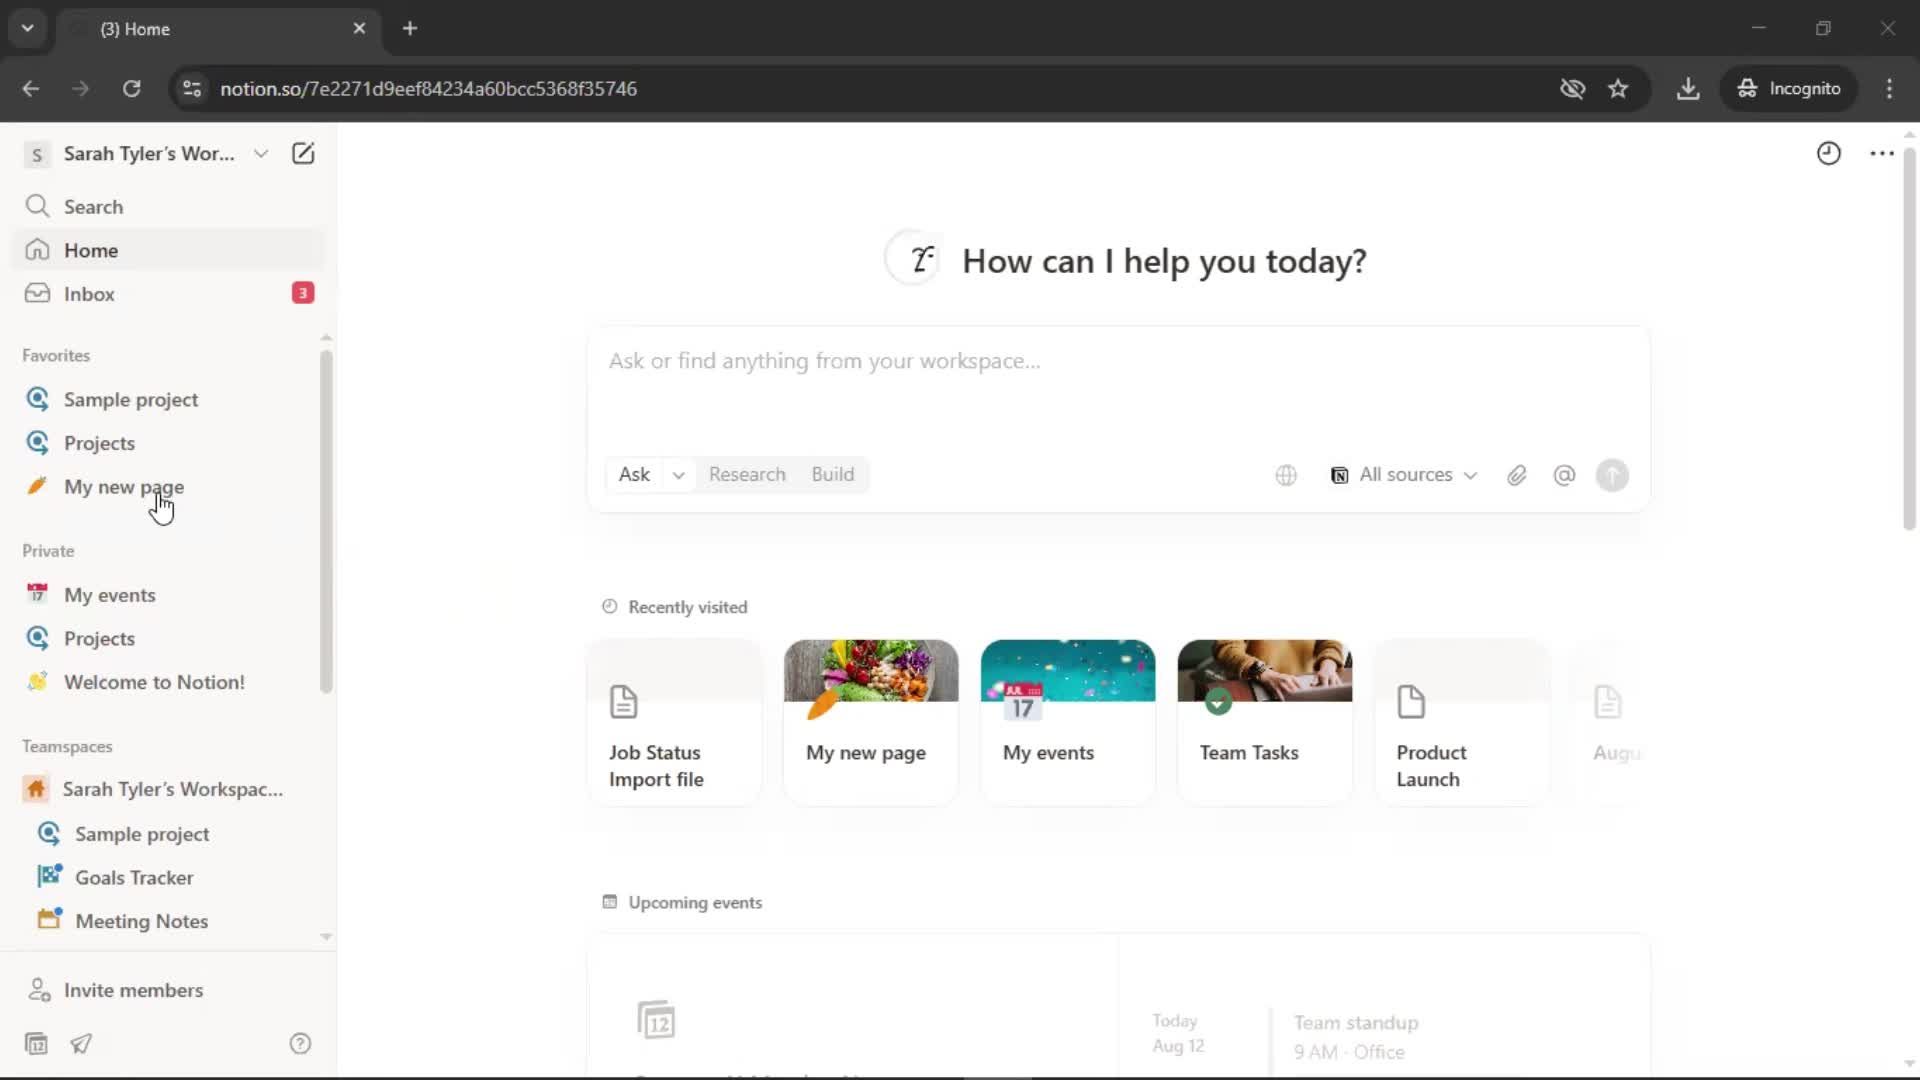Image resolution: width=1920 pixels, height=1080 pixels.
Task: Open Projects under Favorites
Action: pyautogui.click(x=168, y=443)
